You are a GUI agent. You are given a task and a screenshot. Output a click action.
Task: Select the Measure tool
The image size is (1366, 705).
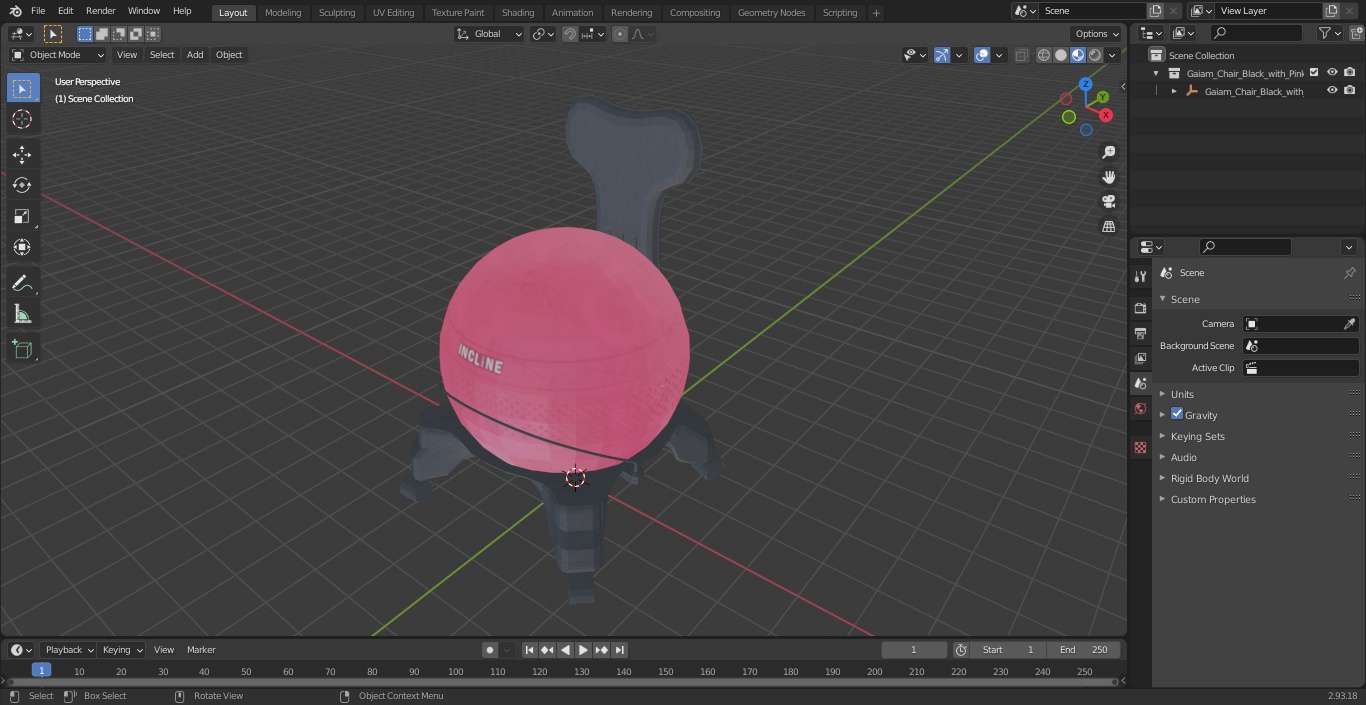click(22, 315)
